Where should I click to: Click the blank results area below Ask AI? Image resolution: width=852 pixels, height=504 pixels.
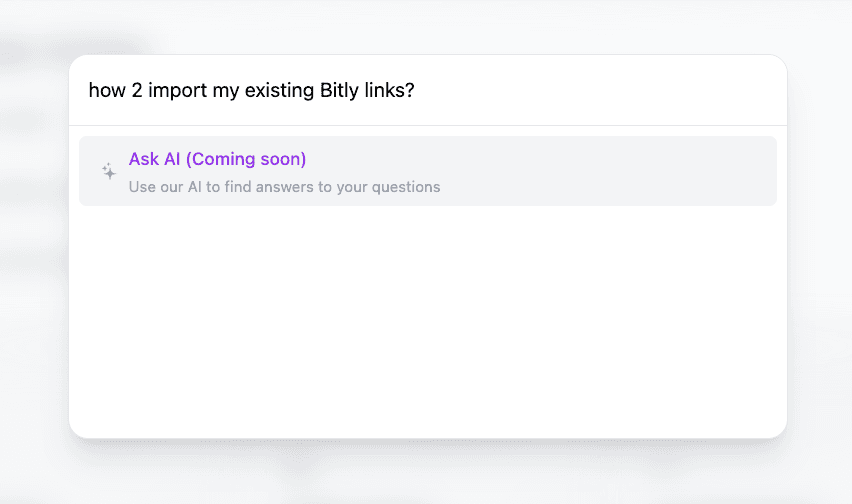coord(428,320)
